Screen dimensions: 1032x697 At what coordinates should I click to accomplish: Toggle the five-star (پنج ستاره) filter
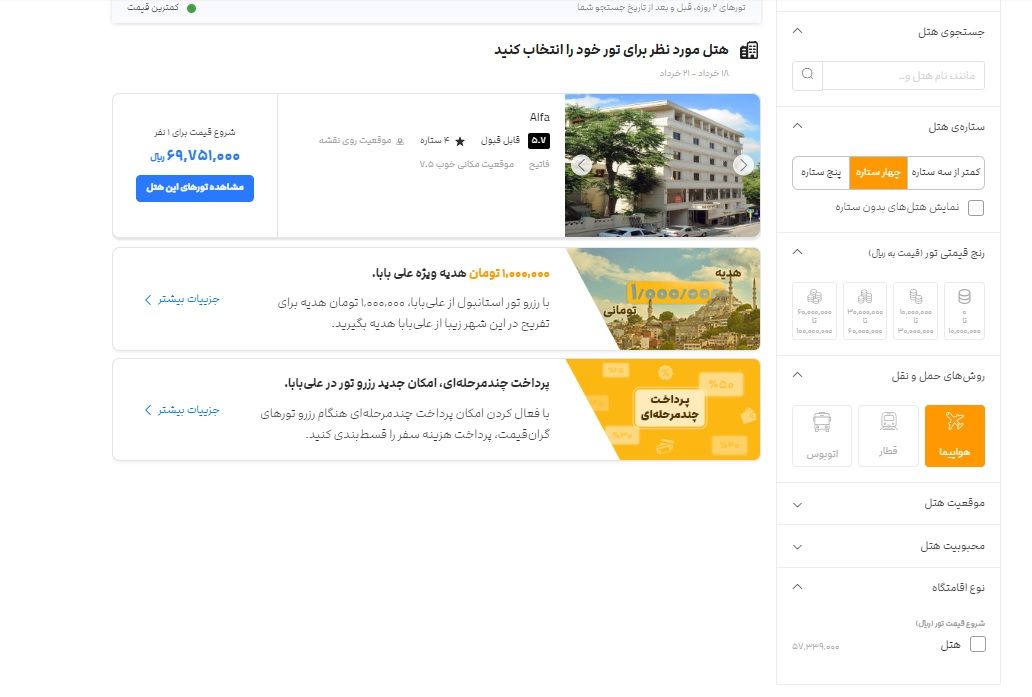tap(821, 172)
